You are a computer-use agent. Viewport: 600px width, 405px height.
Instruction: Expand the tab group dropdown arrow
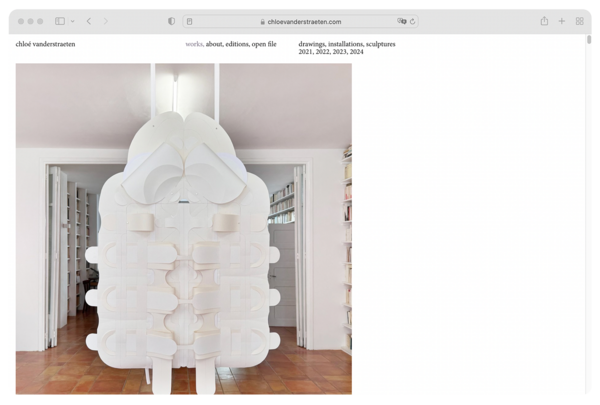72,21
